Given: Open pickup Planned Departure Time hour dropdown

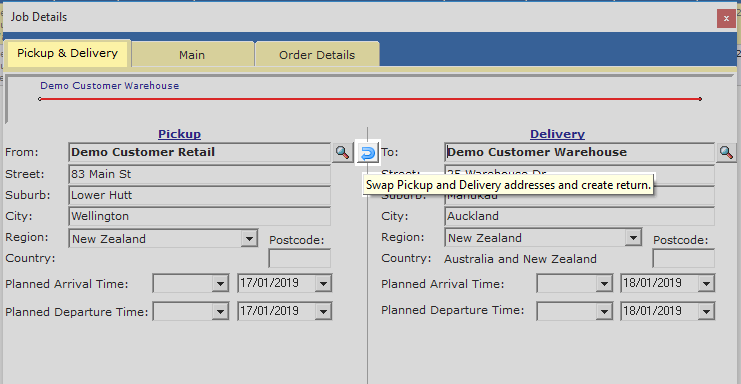Looking at the screenshot, I should pyautogui.click(x=220, y=311).
